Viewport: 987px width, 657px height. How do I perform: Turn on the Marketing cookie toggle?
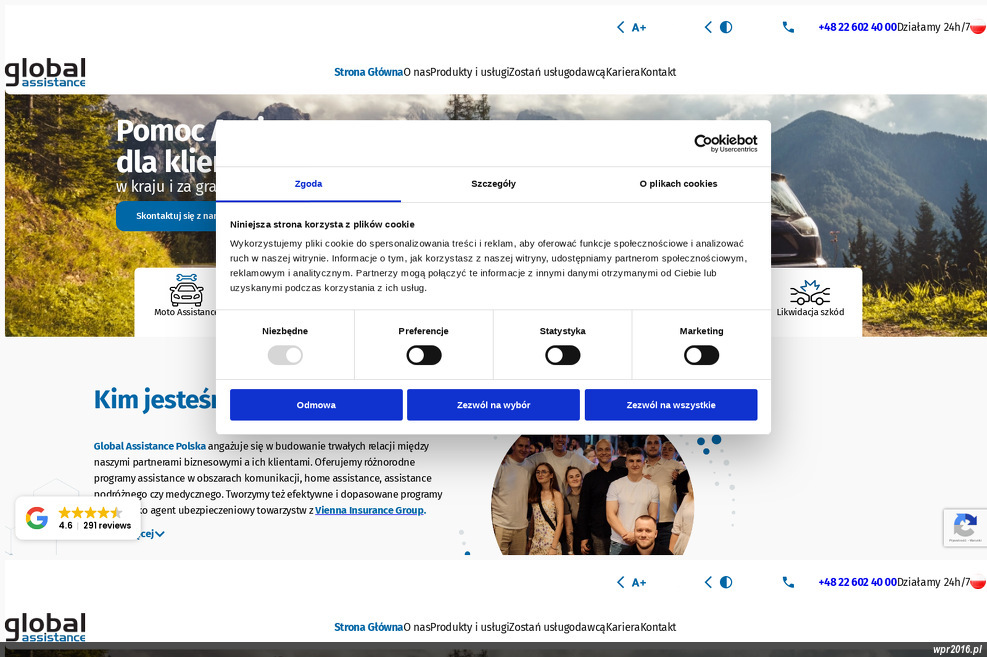pos(701,355)
